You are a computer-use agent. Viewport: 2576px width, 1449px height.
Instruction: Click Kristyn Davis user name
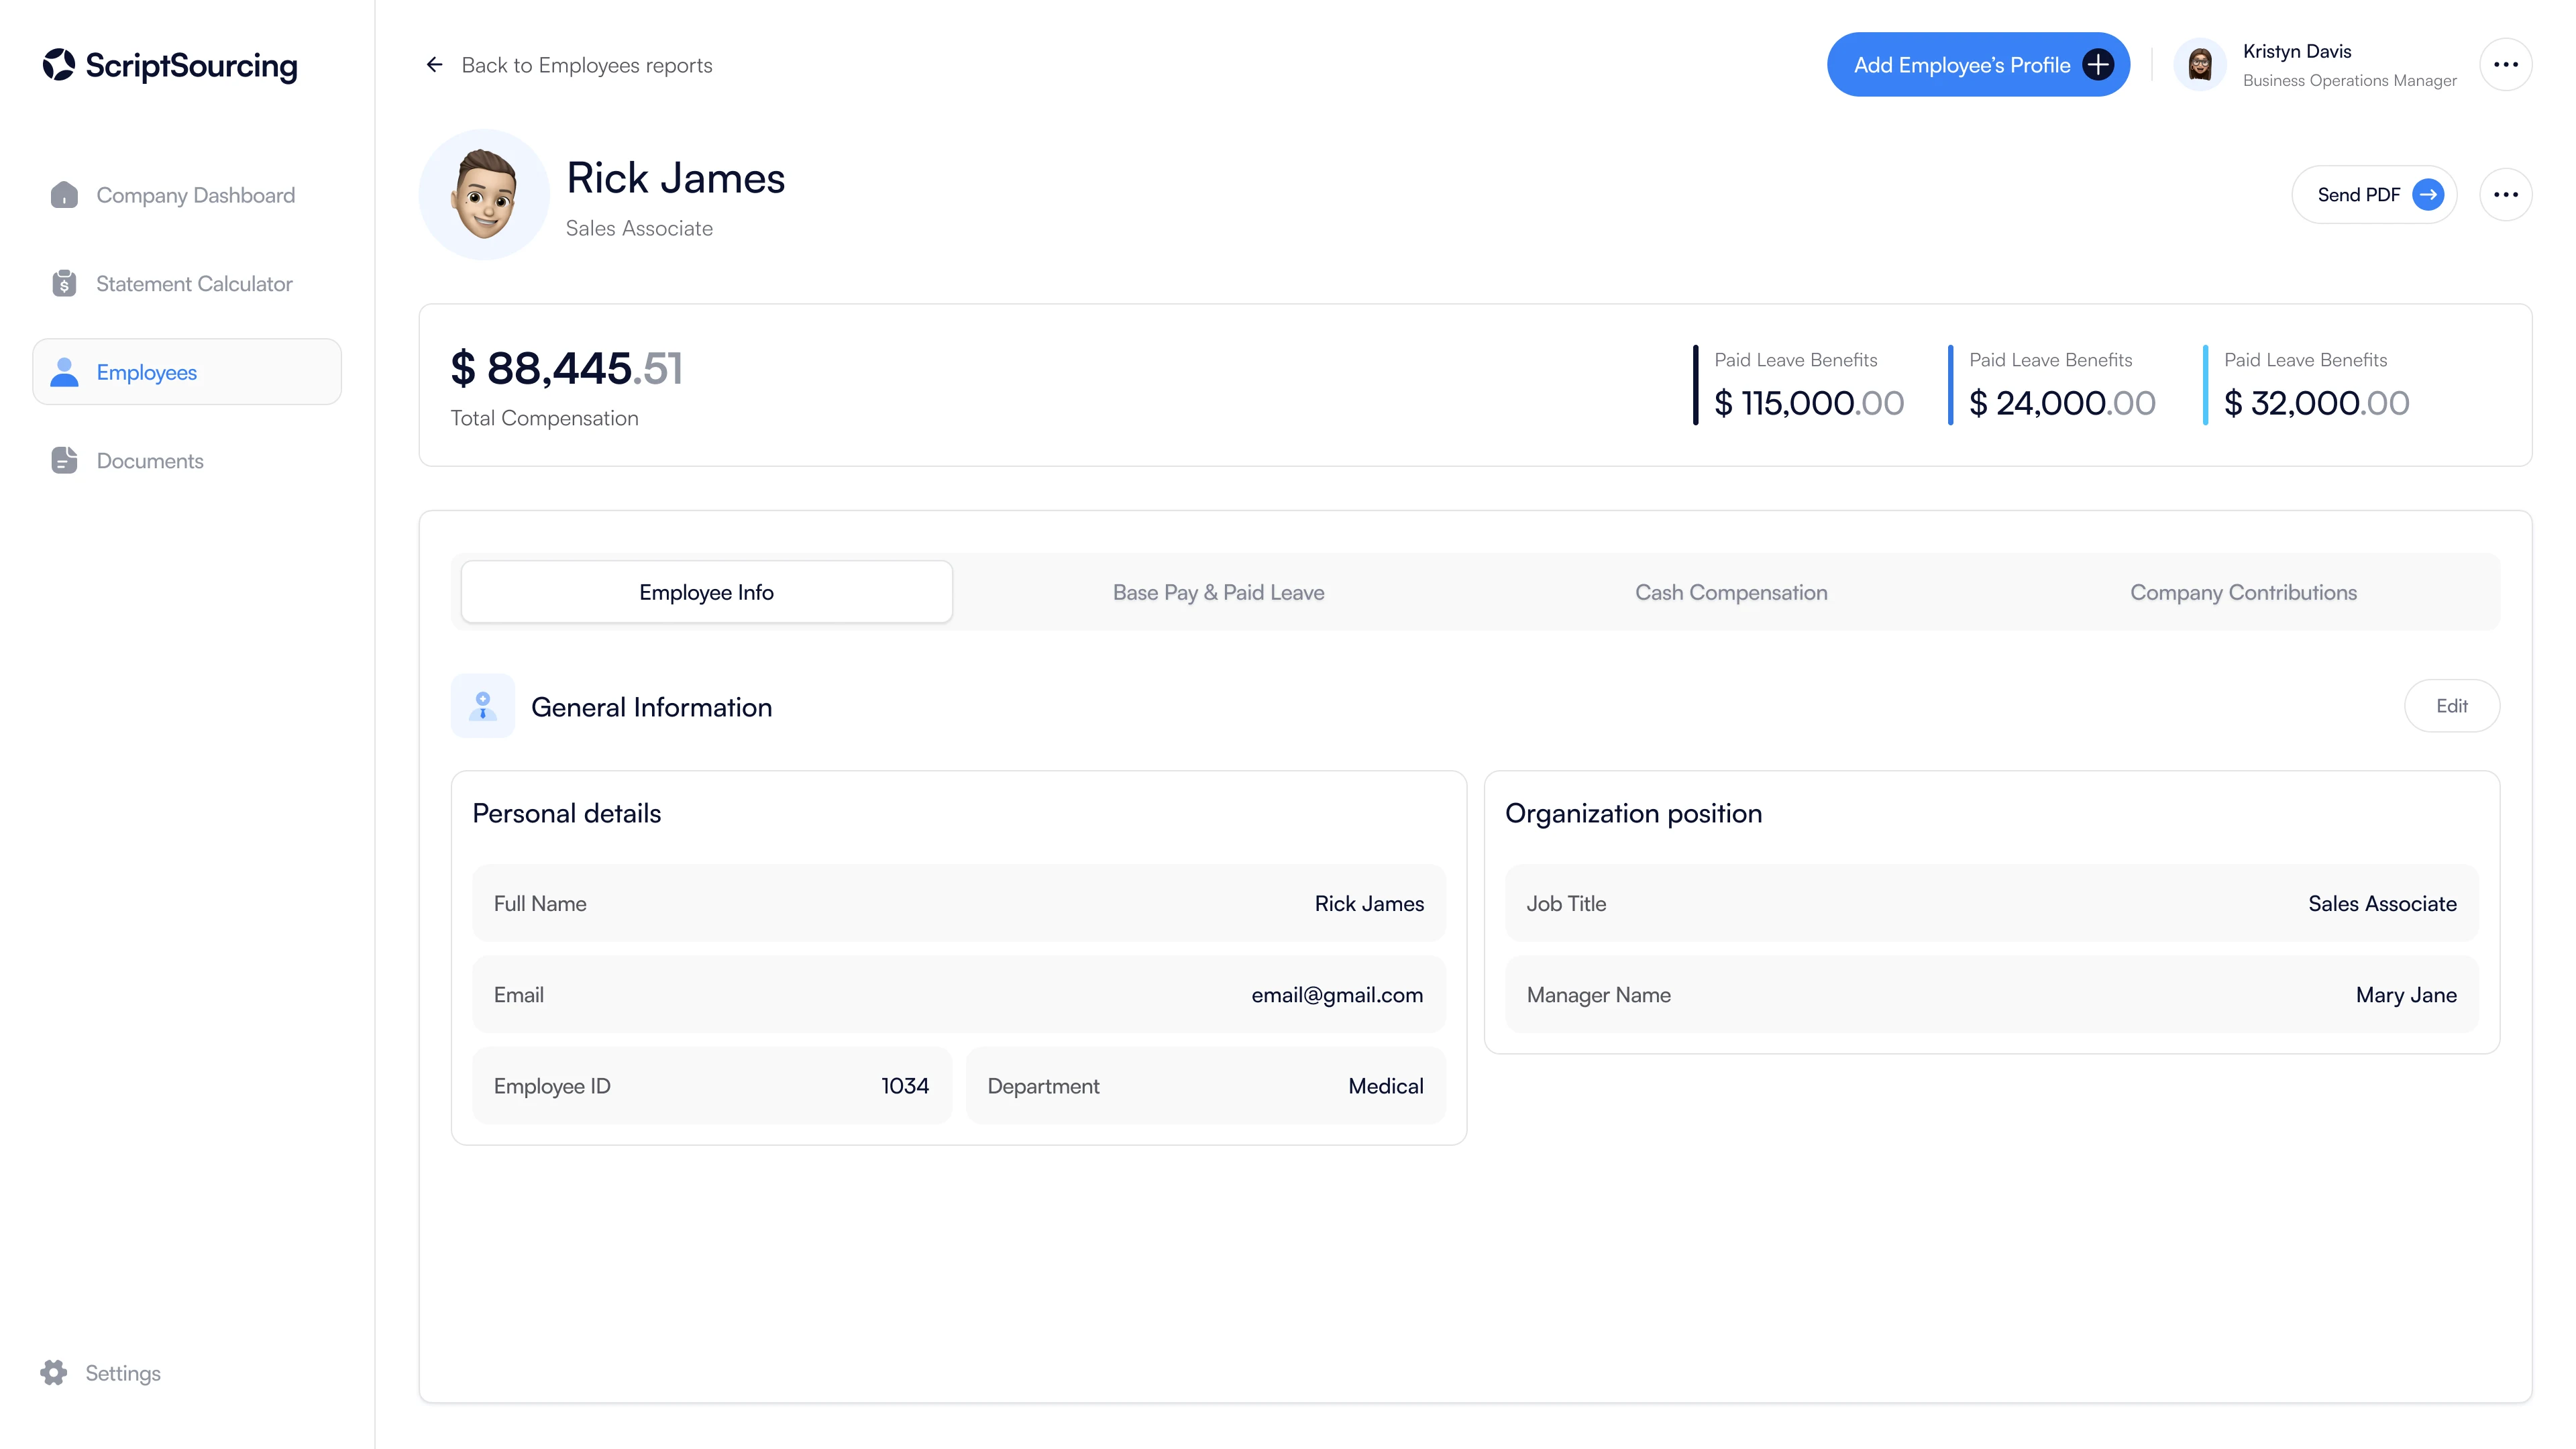pos(2296,51)
